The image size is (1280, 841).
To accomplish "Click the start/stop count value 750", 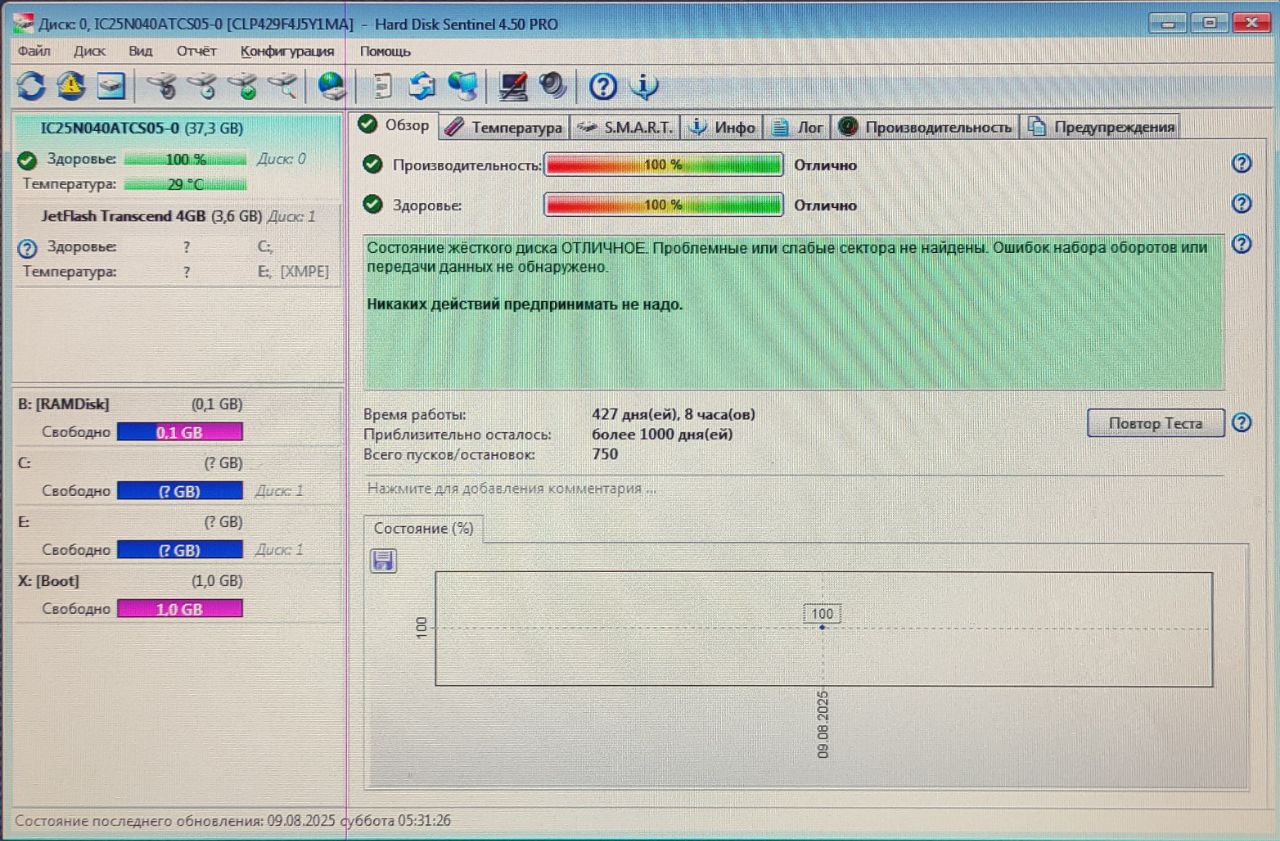I will click(x=605, y=454).
